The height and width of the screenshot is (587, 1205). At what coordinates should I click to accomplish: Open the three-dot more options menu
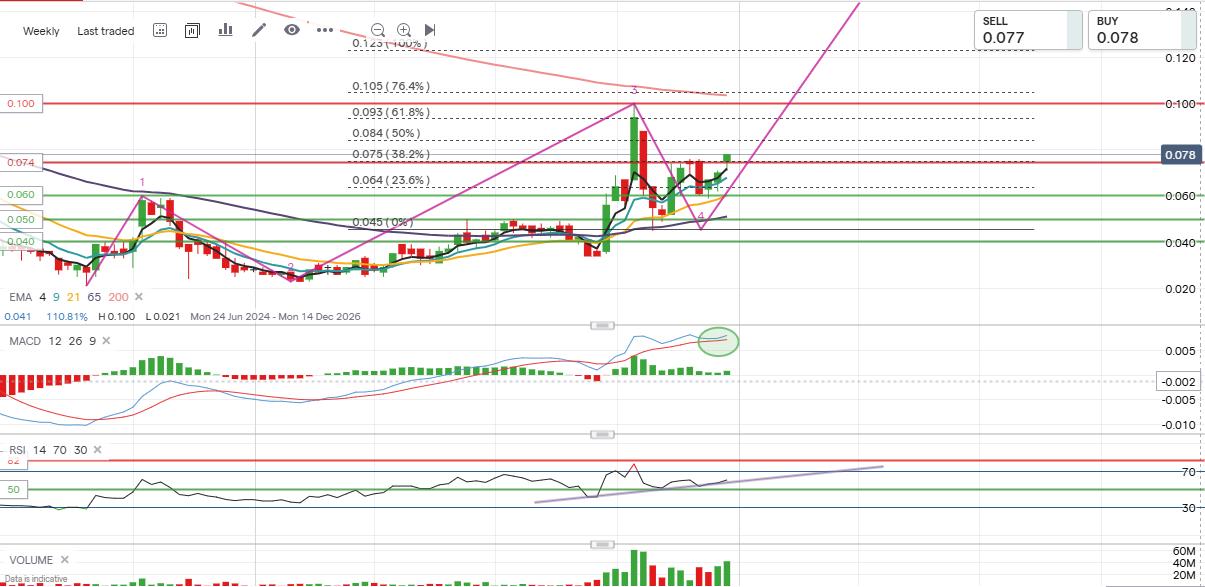pos(325,30)
